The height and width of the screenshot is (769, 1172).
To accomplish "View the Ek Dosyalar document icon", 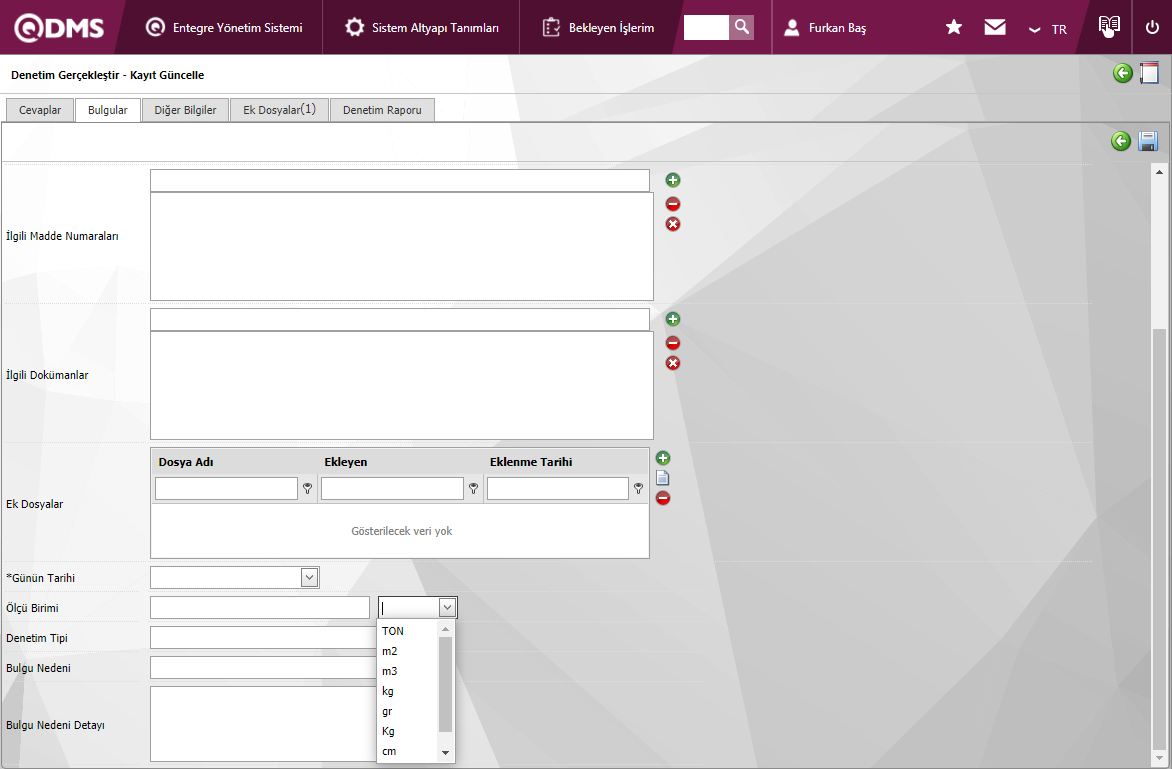I will [663, 478].
